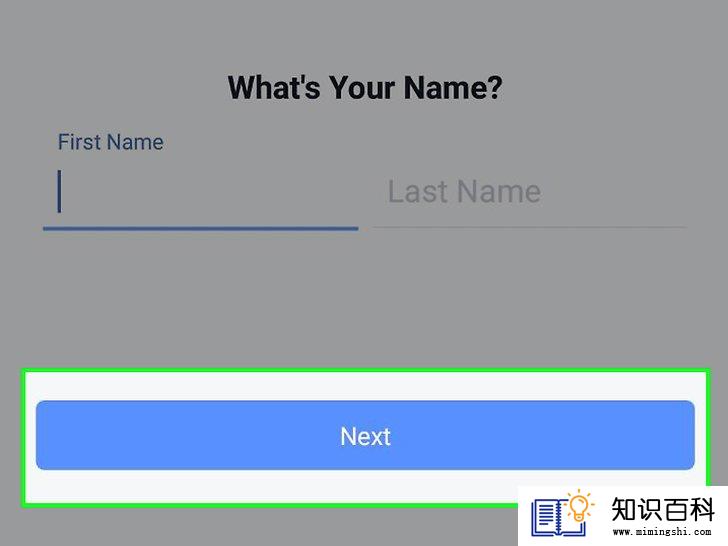Click the 知识百科 logo text

(x=663, y=509)
